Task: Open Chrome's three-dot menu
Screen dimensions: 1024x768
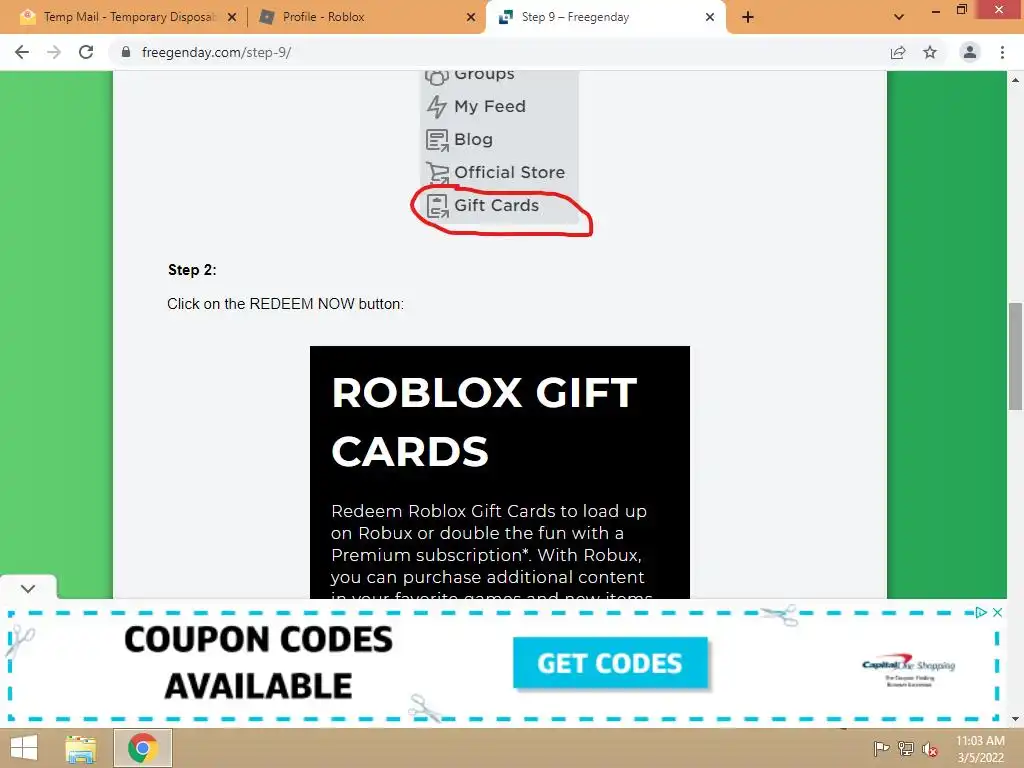Action: [1002, 52]
